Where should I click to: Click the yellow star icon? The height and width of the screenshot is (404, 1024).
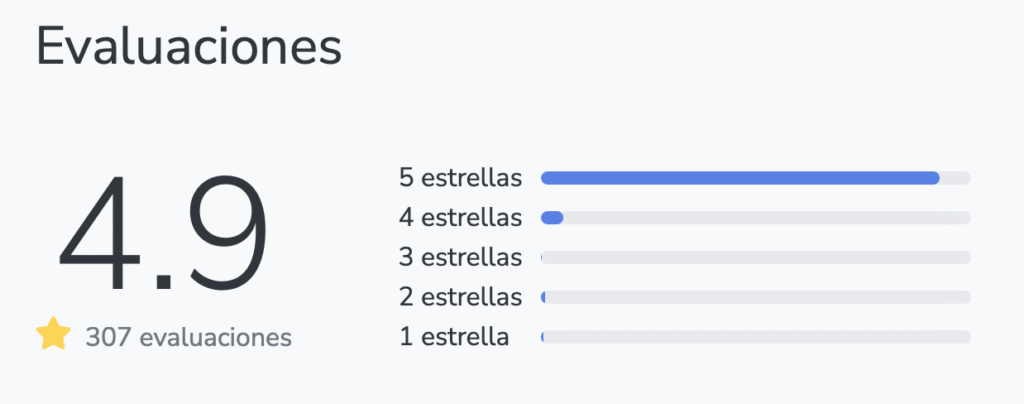click(x=53, y=334)
